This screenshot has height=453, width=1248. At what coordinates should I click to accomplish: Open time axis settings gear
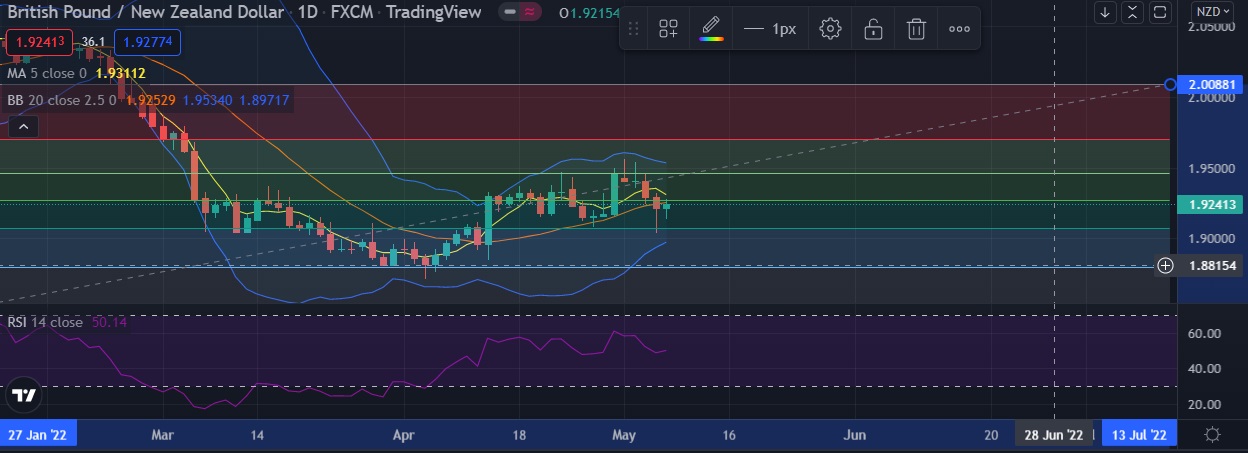(x=1212, y=435)
